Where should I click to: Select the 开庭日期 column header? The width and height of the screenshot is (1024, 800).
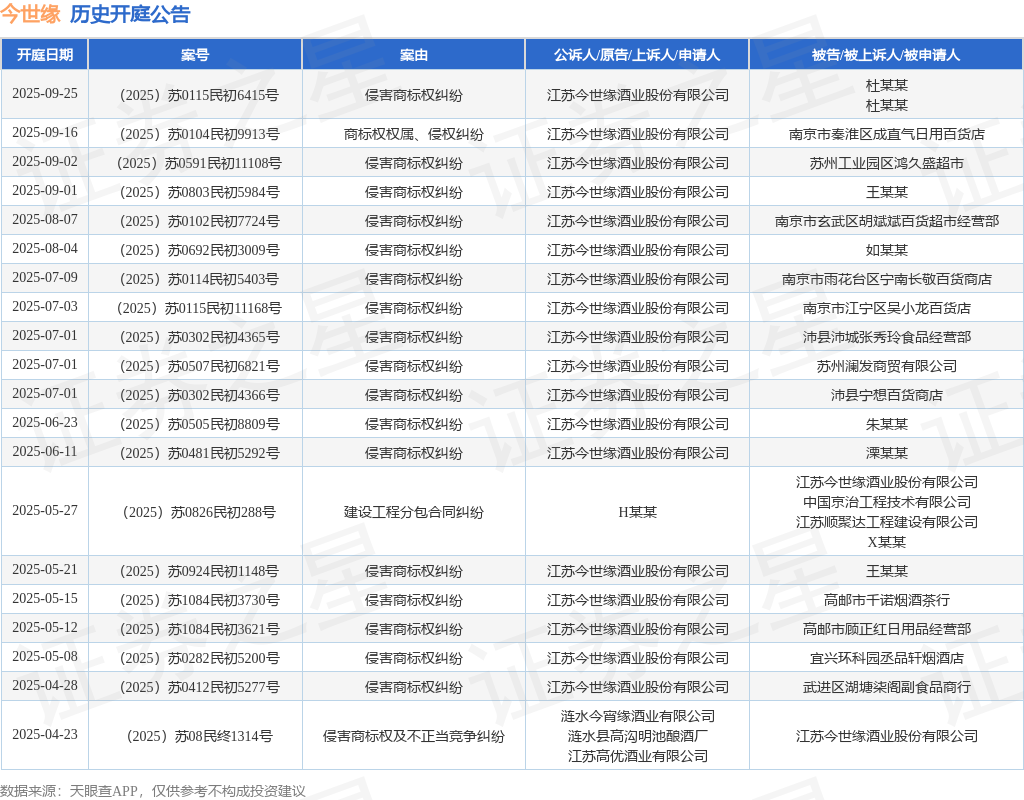(44, 55)
